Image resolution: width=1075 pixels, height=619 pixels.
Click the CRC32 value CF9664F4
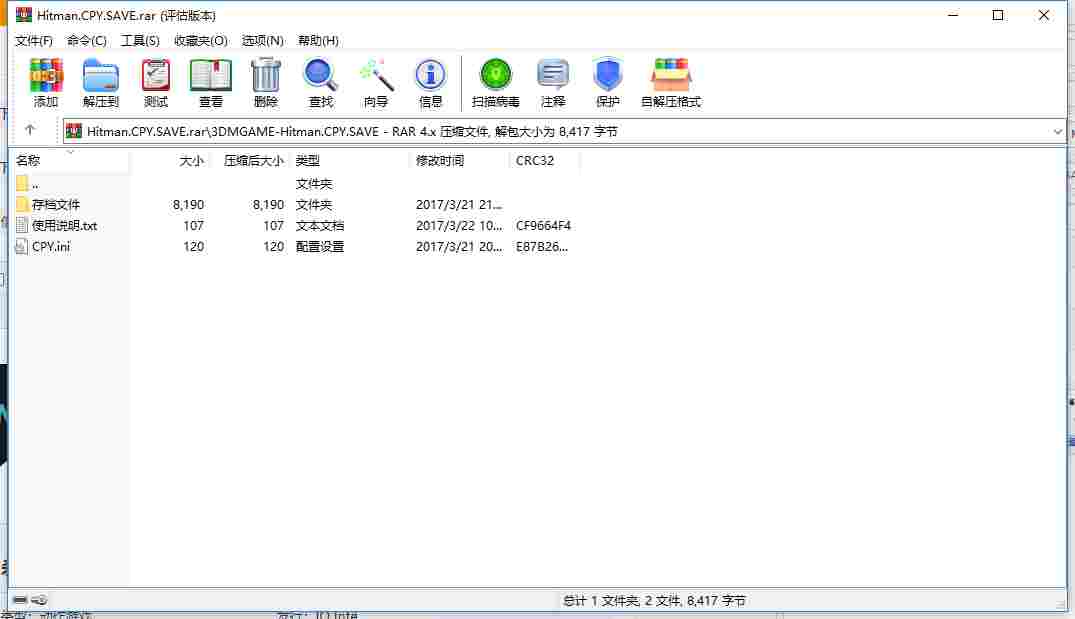pyautogui.click(x=544, y=226)
